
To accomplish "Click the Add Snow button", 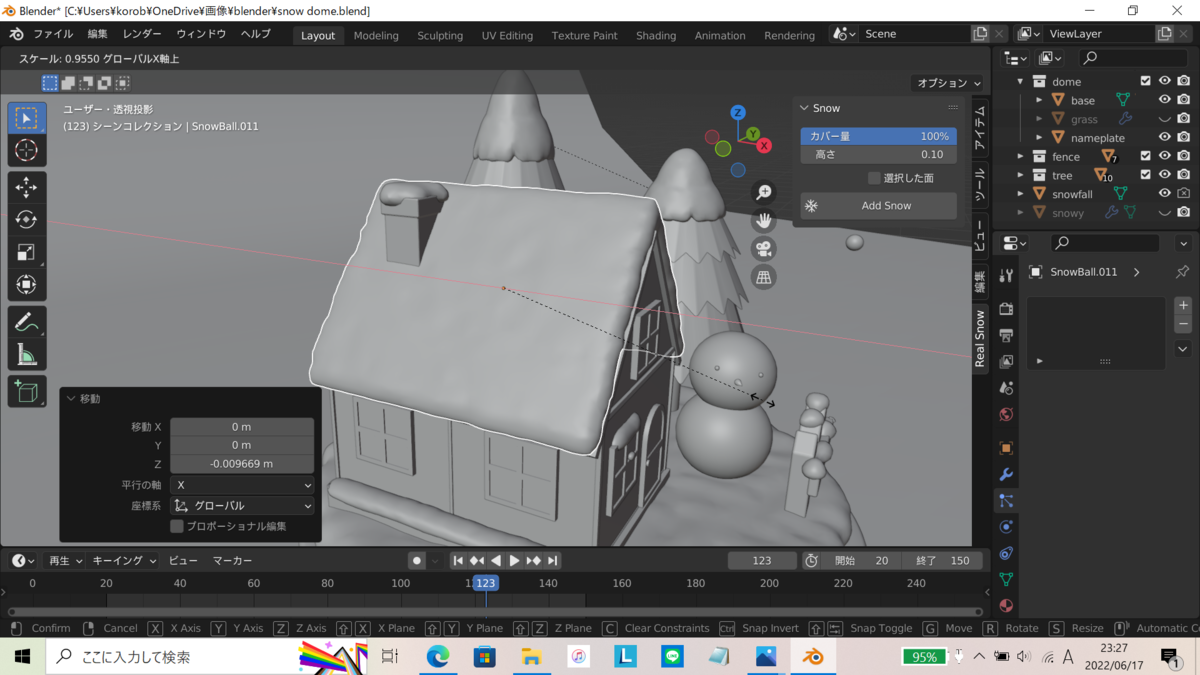I will pos(878,206).
